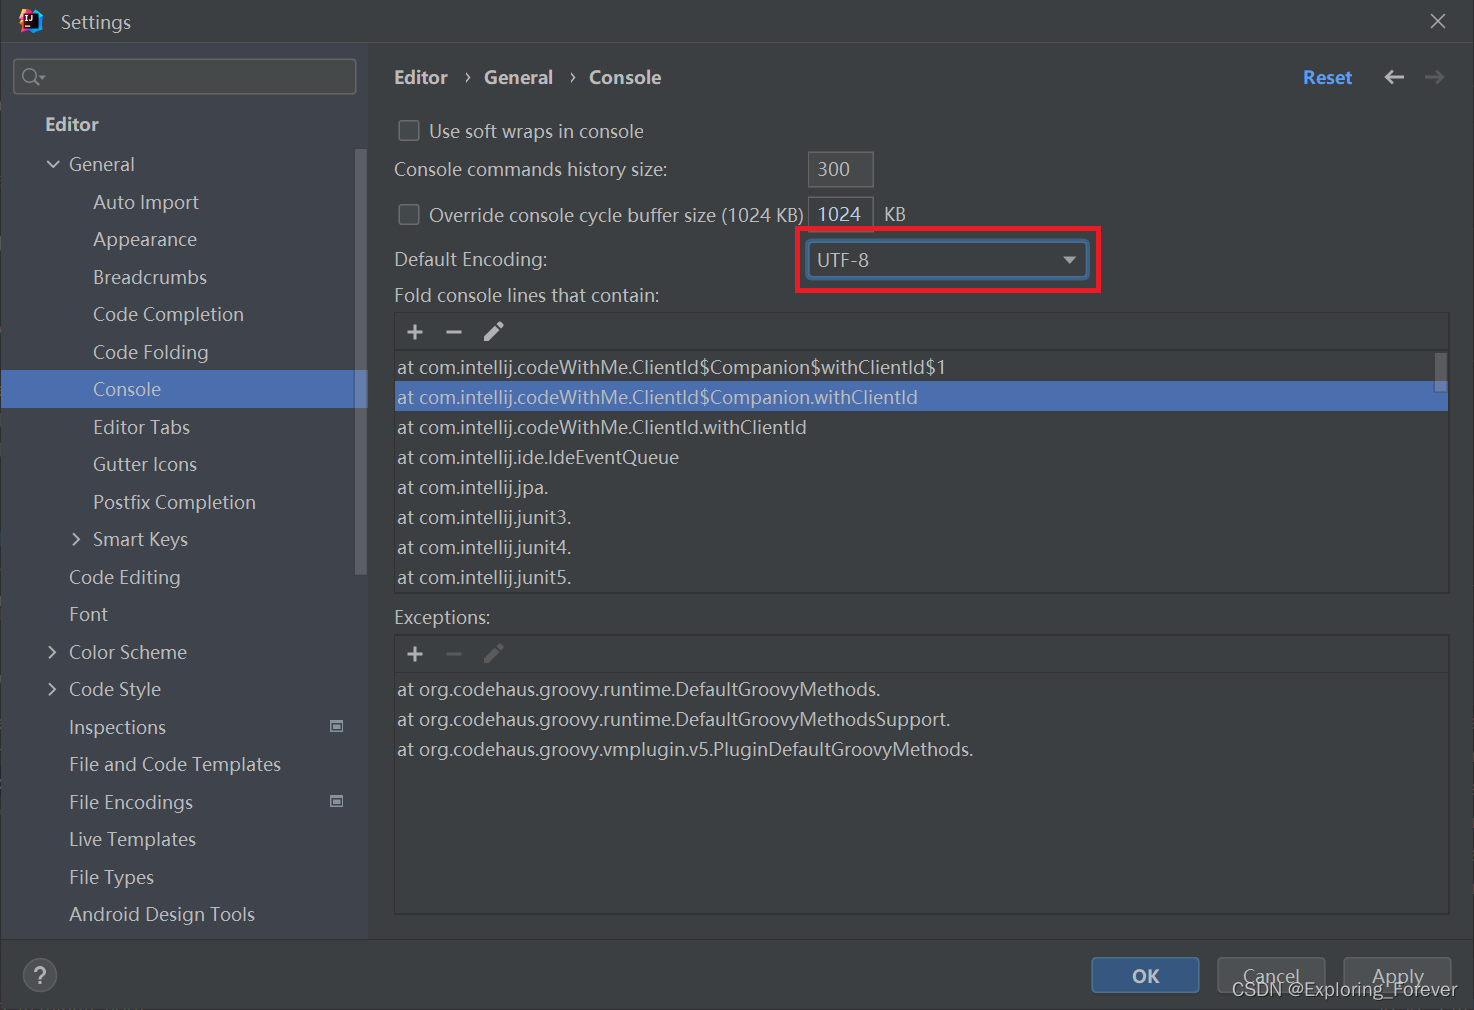The image size is (1474, 1010).
Task: Click the project-level icon beside File Encodings
Action: (x=337, y=801)
